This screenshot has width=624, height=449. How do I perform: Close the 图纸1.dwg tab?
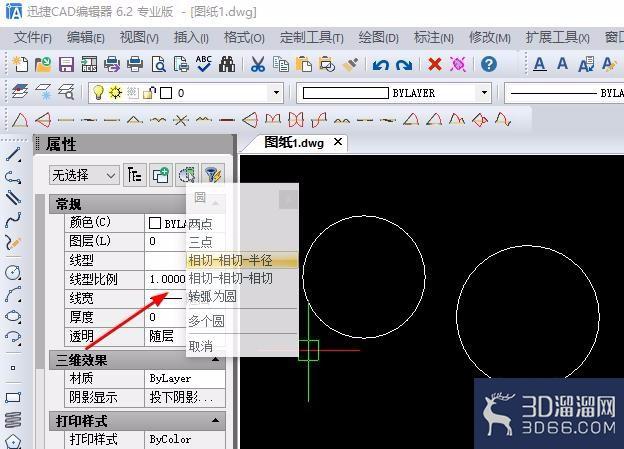[338, 142]
